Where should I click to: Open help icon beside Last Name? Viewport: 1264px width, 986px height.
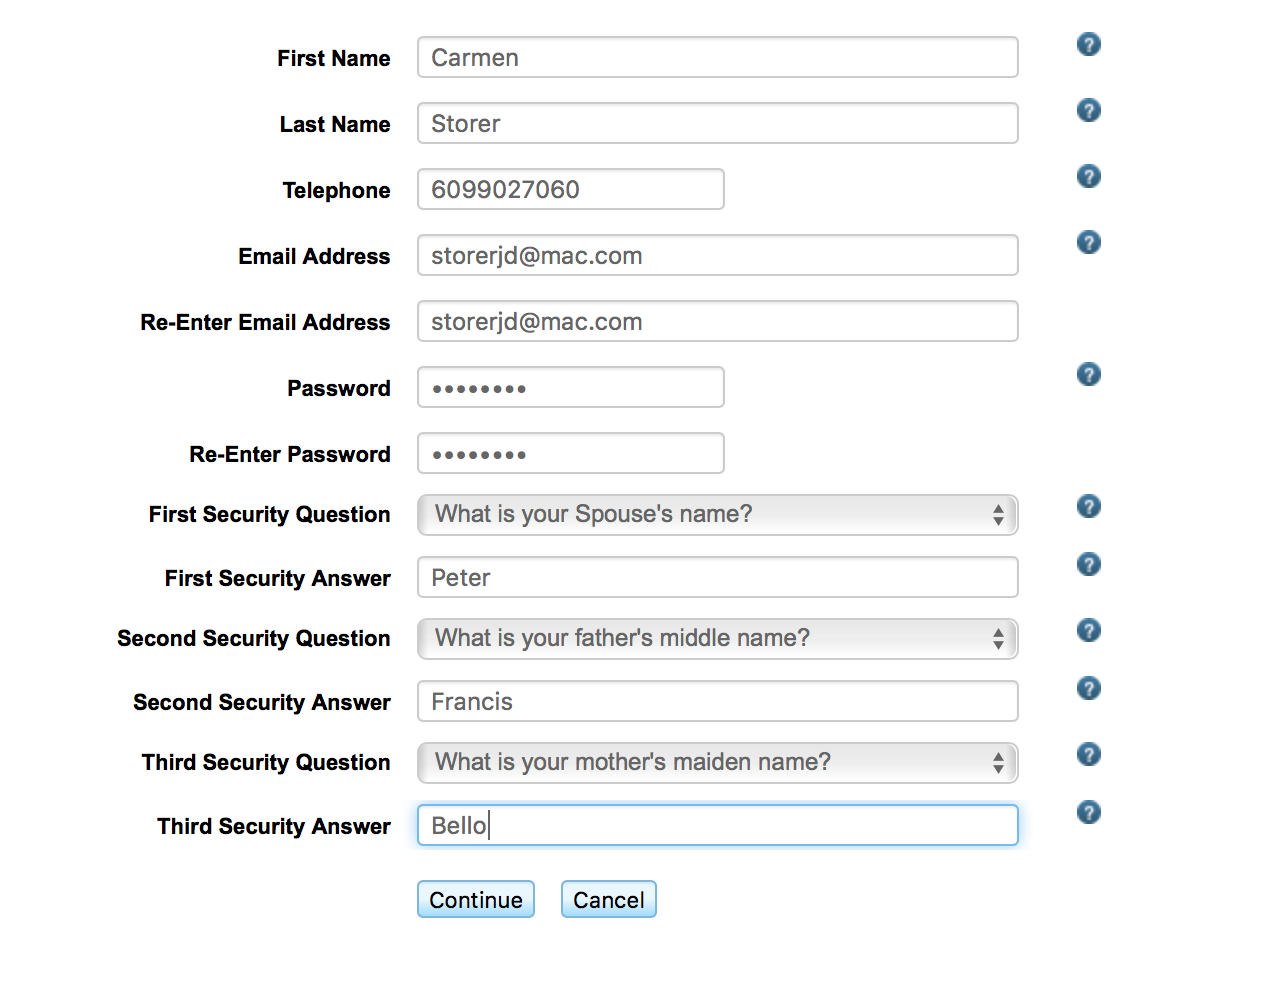tap(1088, 110)
